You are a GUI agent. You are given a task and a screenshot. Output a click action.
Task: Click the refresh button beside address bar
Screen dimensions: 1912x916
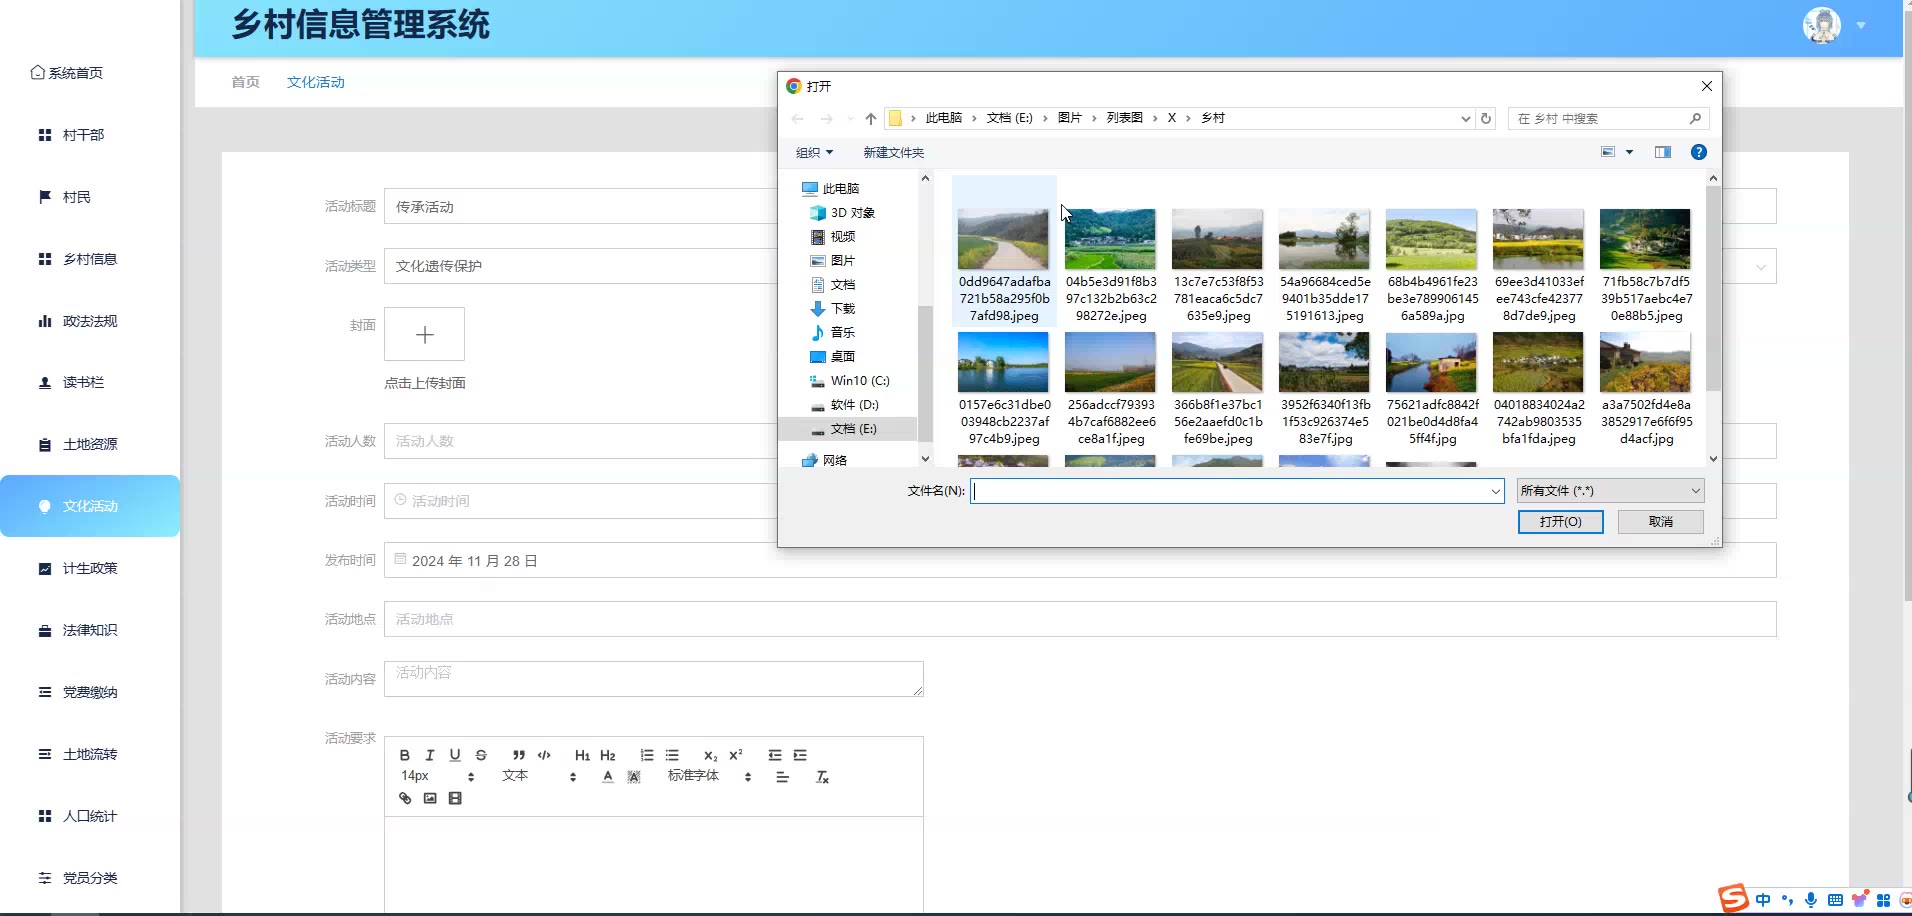pyautogui.click(x=1486, y=118)
